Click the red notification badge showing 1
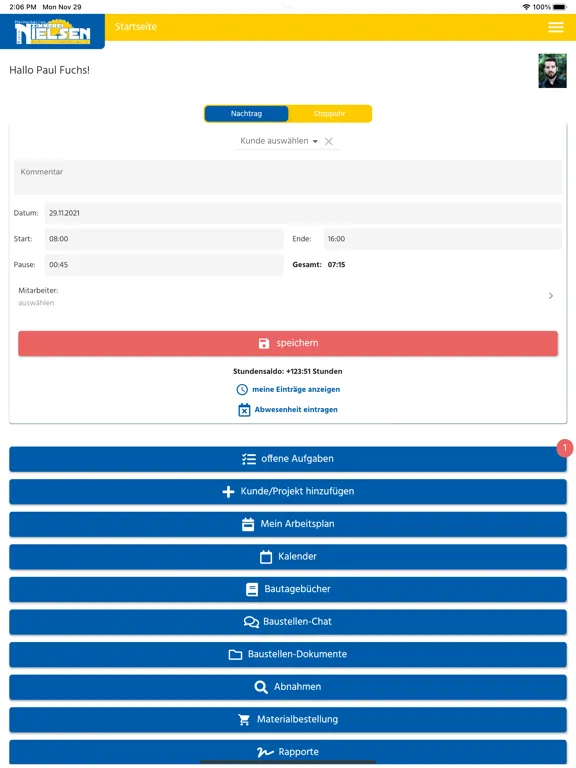Viewport: 576px width, 768px height. 565,448
